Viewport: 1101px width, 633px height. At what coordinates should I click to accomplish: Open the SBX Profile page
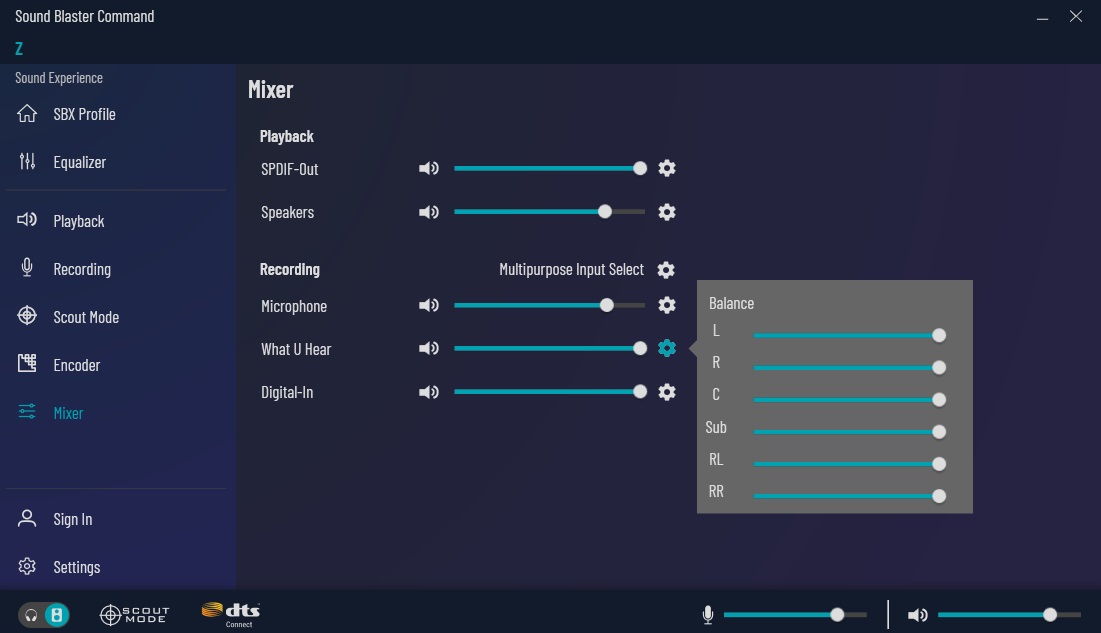[x=84, y=114]
